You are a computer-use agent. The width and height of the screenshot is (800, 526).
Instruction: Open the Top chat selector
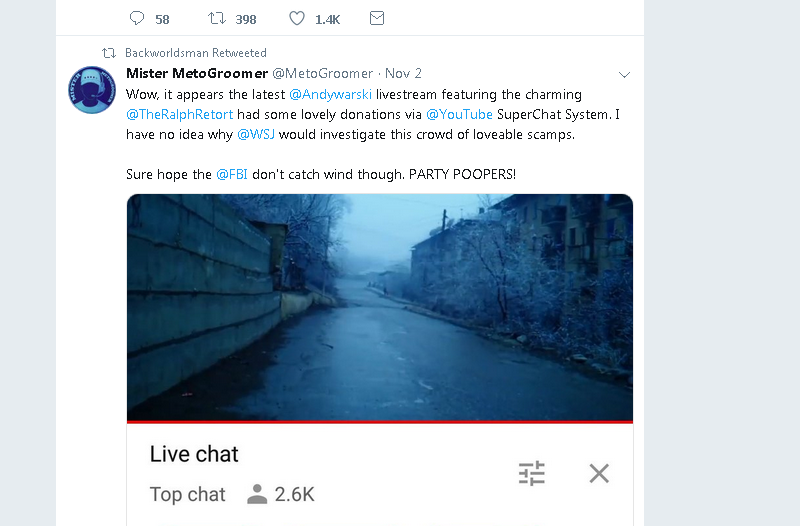(187, 494)
